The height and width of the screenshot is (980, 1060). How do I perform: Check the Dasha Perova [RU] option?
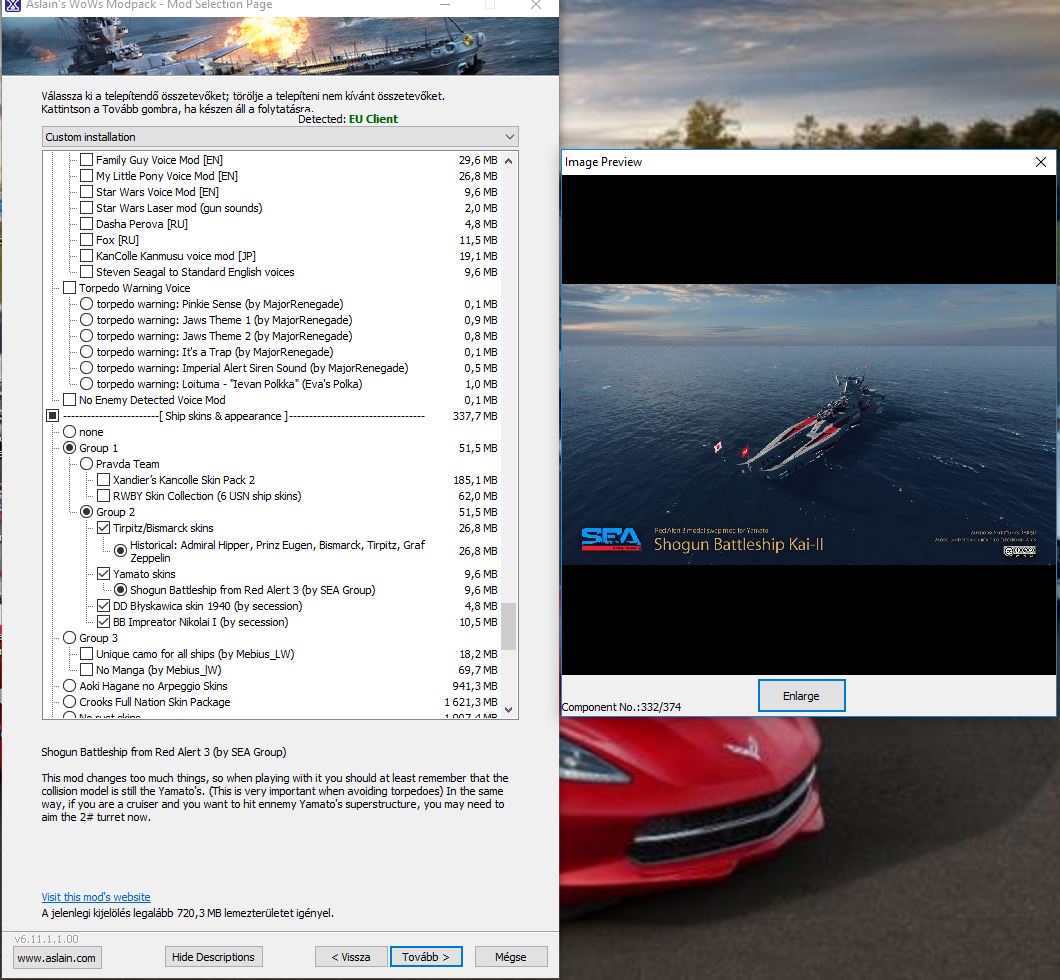[87, 224]
